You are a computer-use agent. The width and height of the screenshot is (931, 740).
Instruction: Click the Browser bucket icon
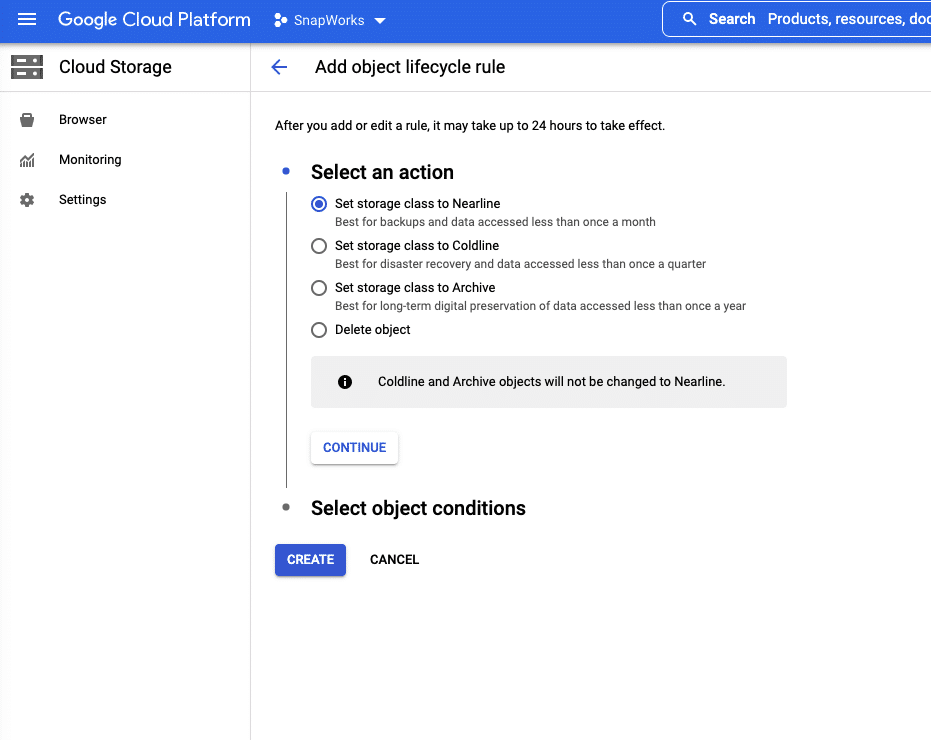pos(27,120)
